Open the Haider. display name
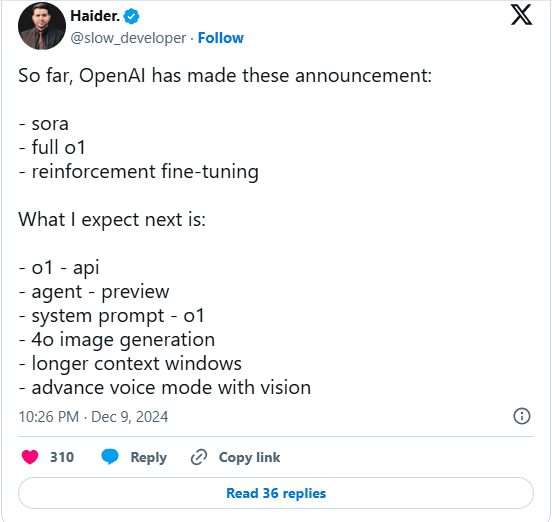 95,16
